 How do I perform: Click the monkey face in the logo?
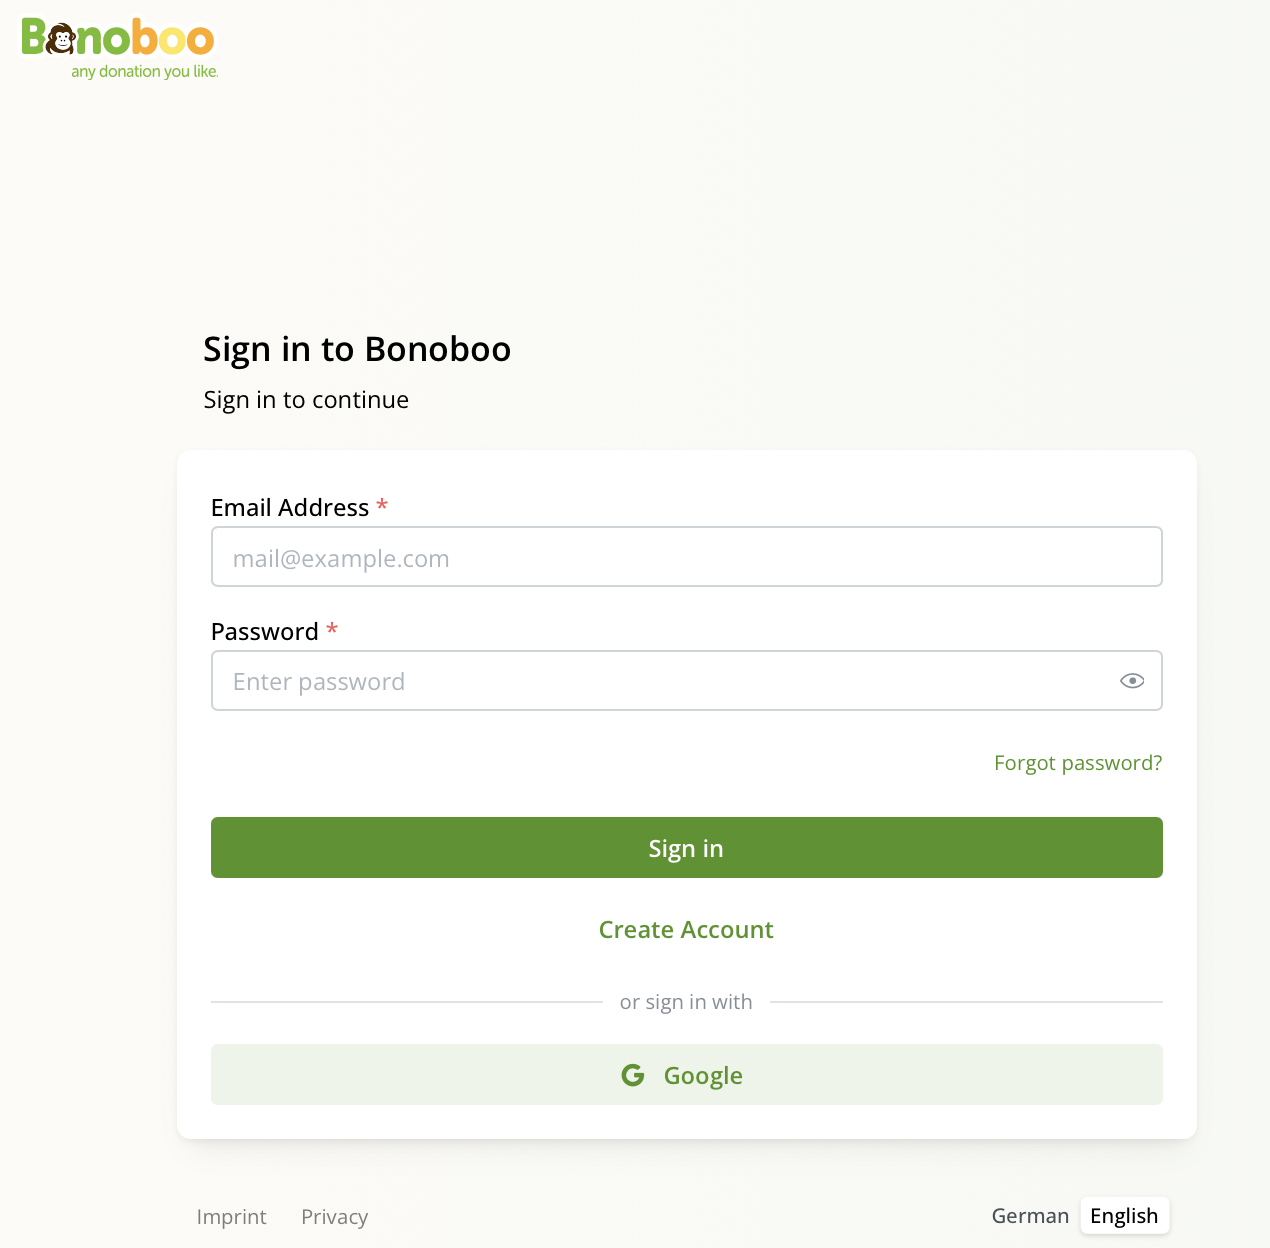pos(62,40)
